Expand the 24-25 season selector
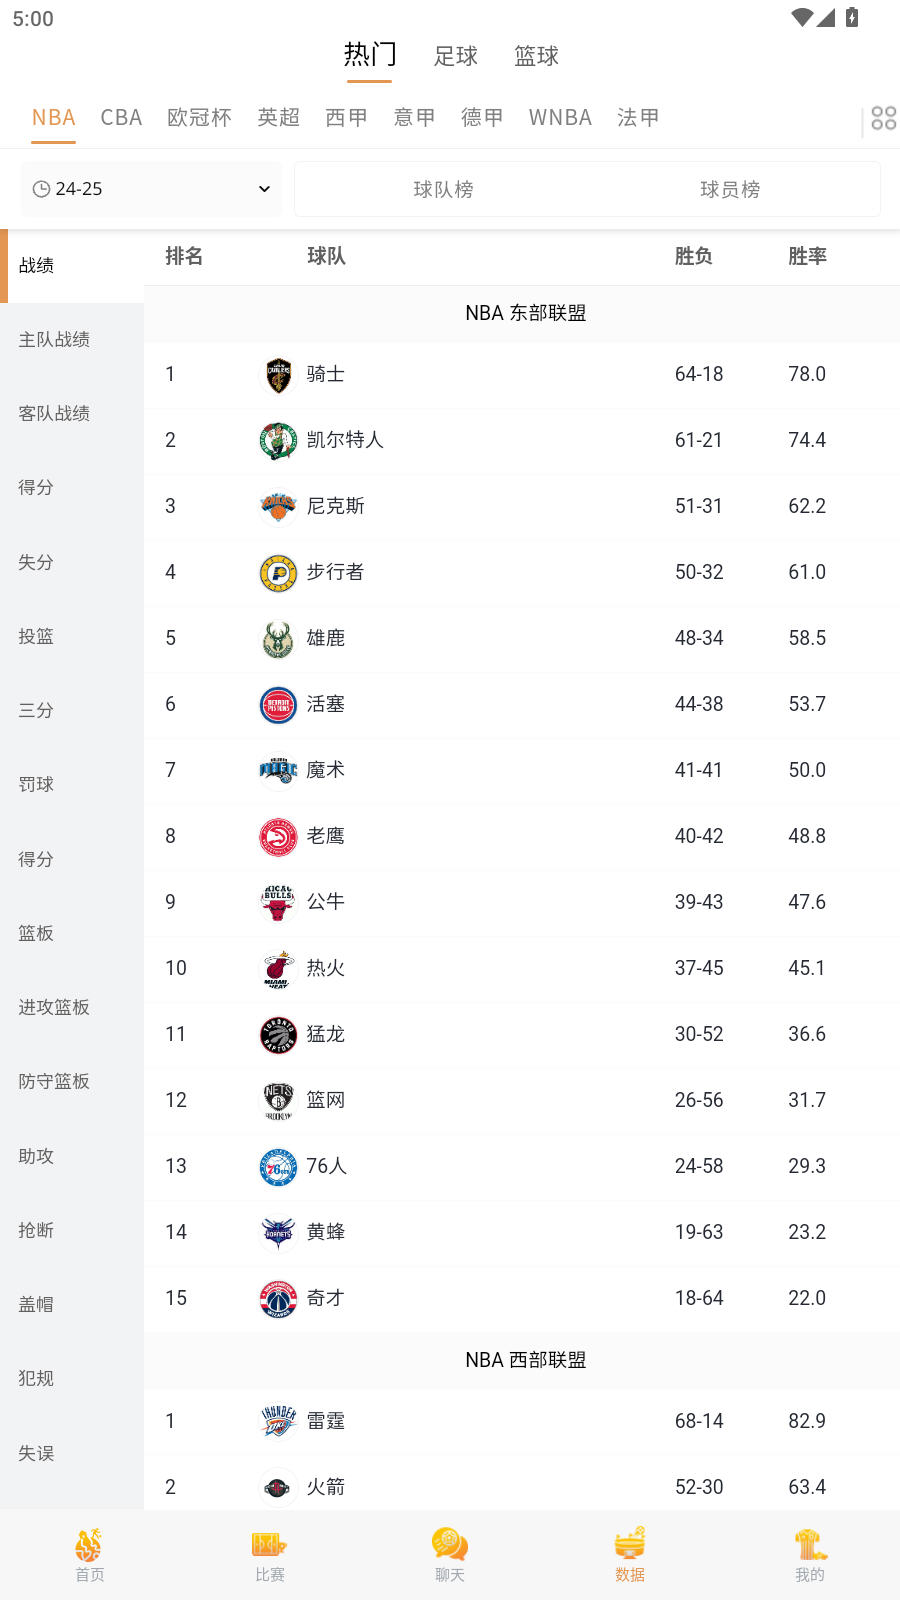Viewport: 900px width, 1600px height. tap(150, 188)
